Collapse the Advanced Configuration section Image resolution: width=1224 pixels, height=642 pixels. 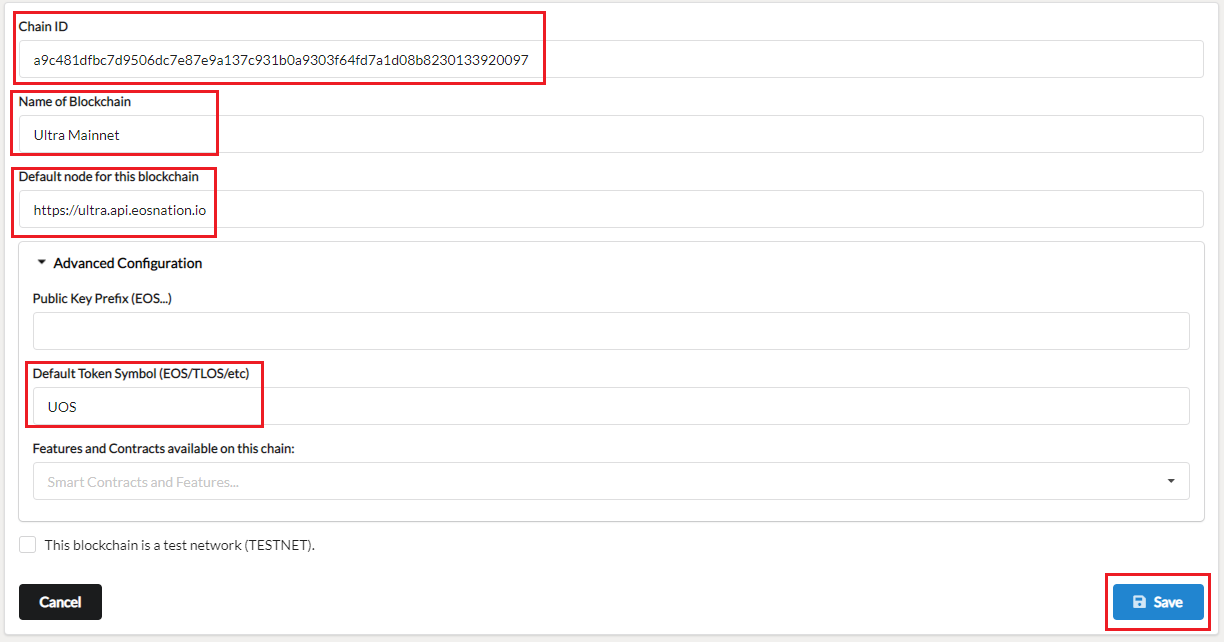119,263
